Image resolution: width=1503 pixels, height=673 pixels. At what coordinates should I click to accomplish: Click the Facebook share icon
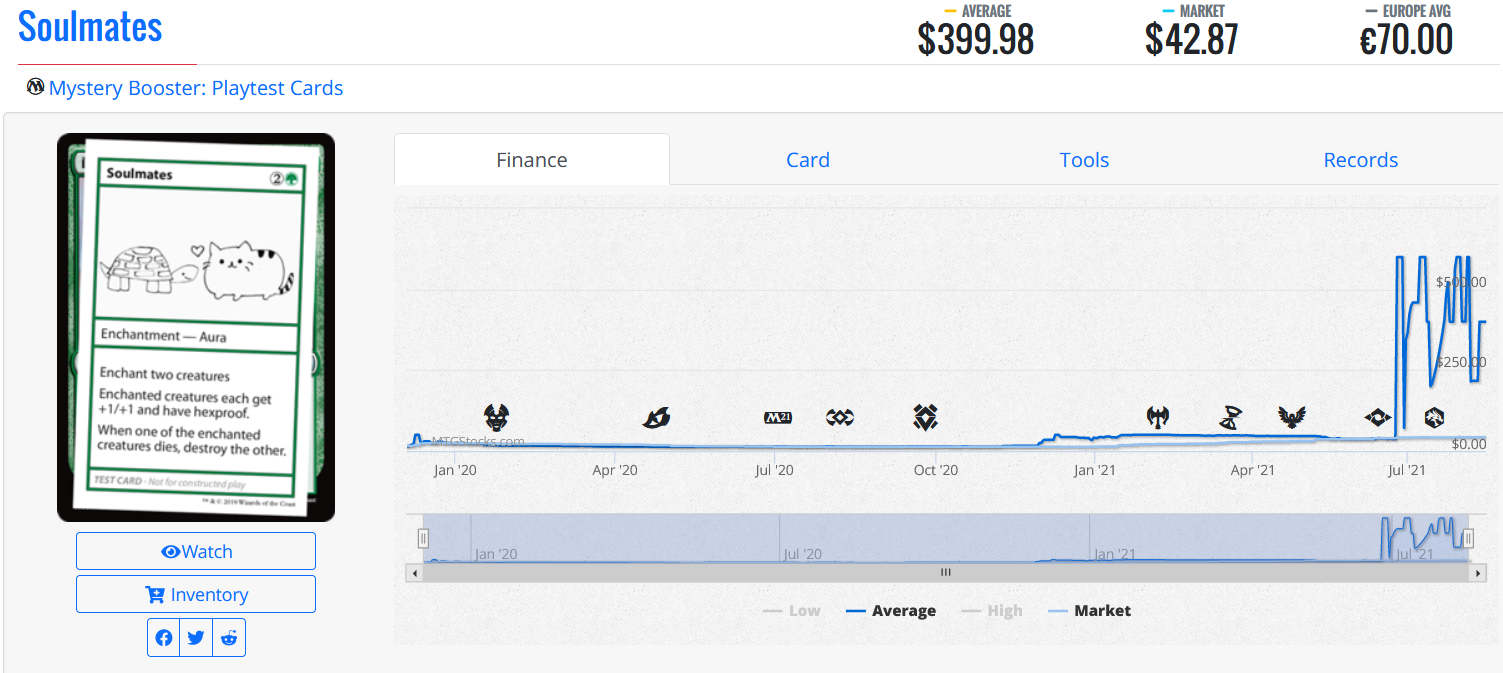pos(164,638)
